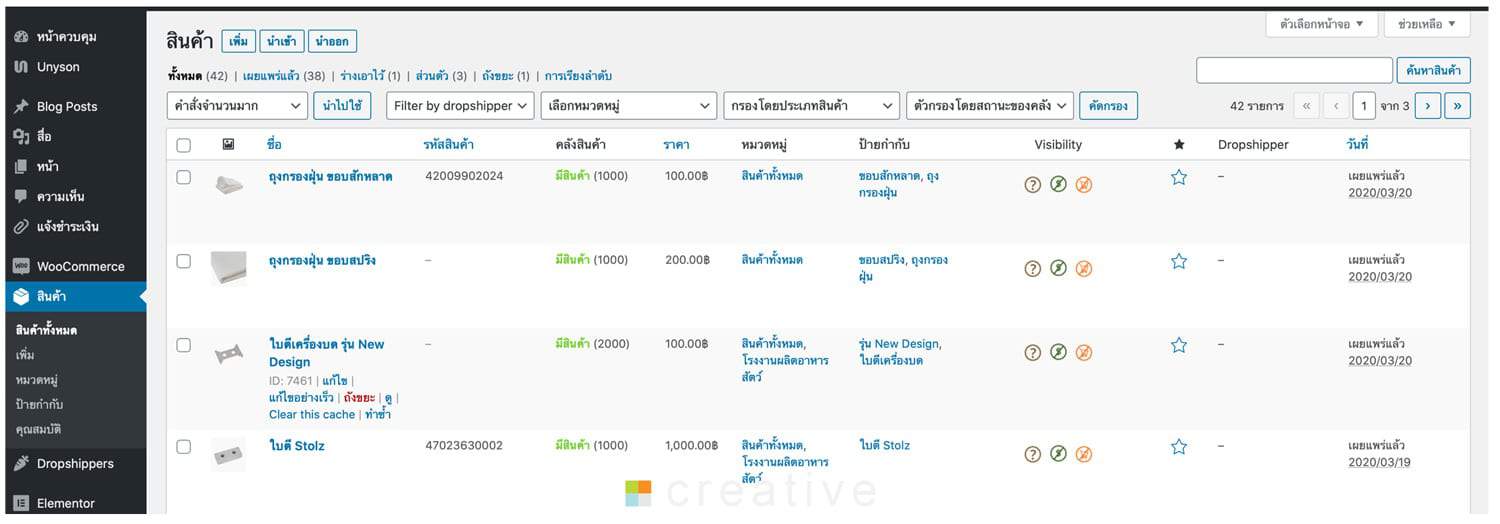Check the box next to ใบตี Stolz

coord(184,447)
